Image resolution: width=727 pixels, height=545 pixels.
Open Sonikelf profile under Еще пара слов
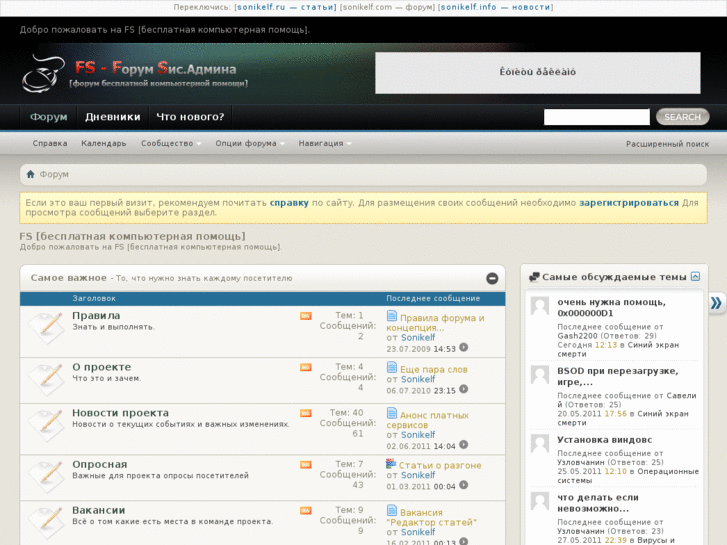(x=418, y=379)
